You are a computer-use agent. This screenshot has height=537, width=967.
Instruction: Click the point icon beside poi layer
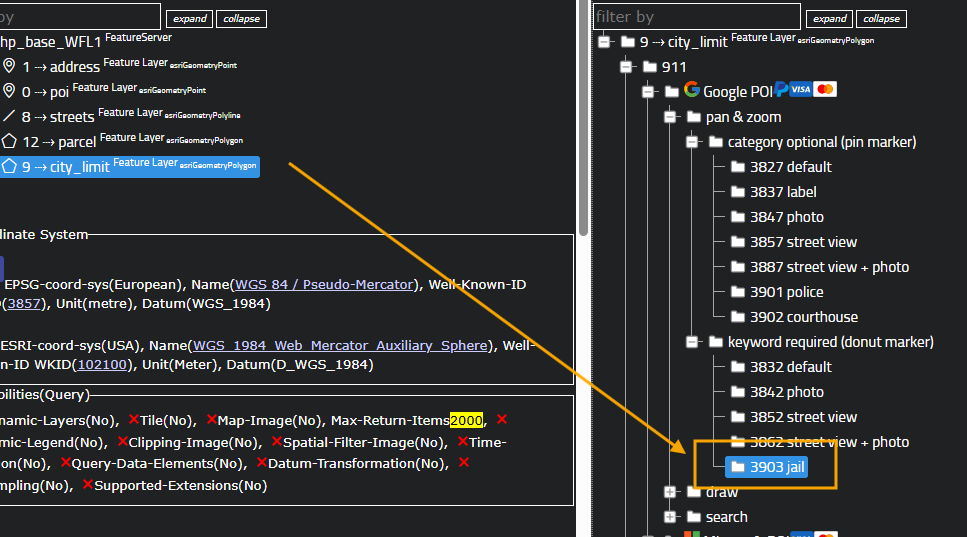coord(9,91)
